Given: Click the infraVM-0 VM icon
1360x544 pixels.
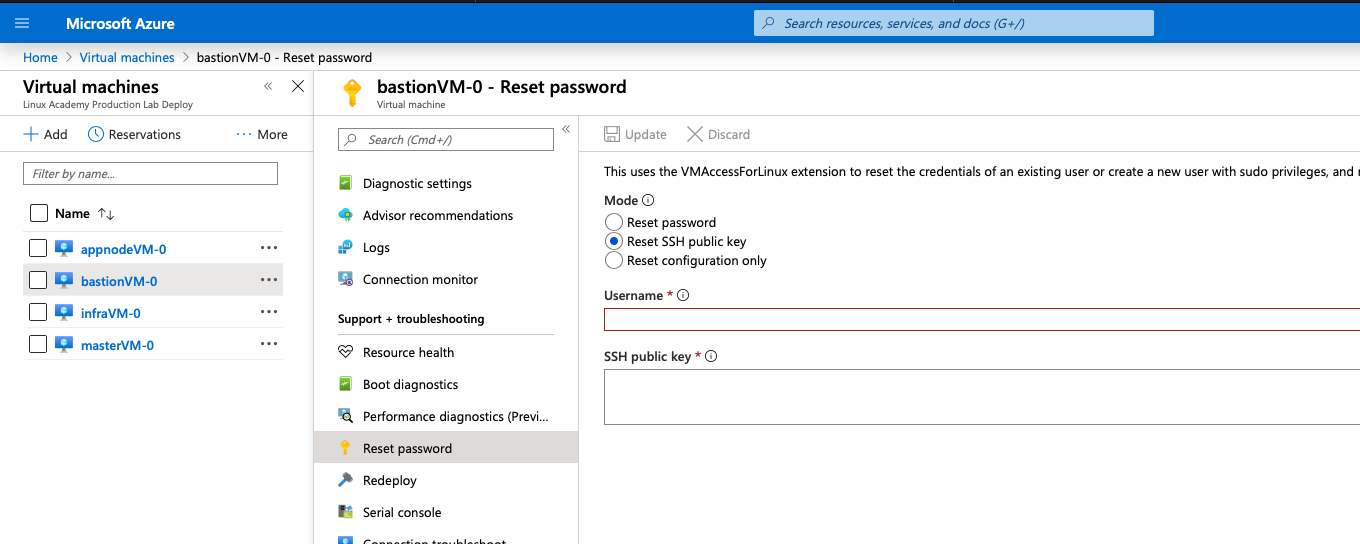Looking at the screenshot, I should coord(64,313).
